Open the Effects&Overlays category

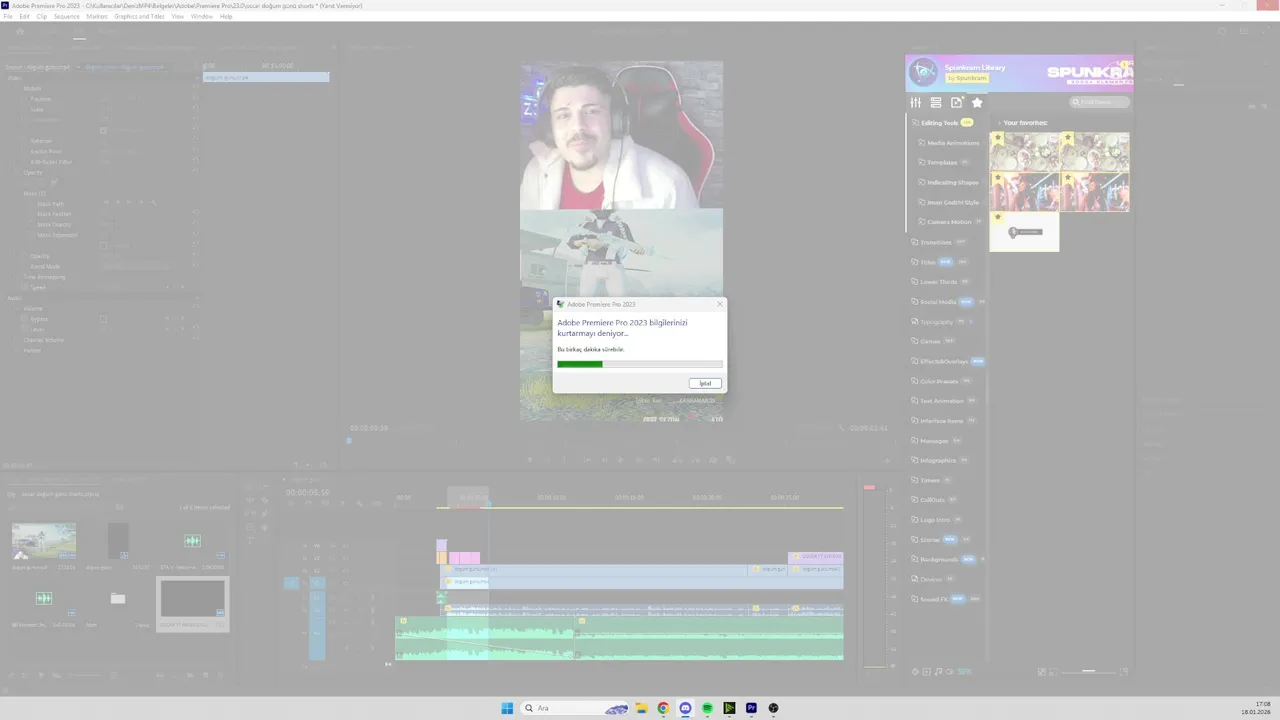944,361
